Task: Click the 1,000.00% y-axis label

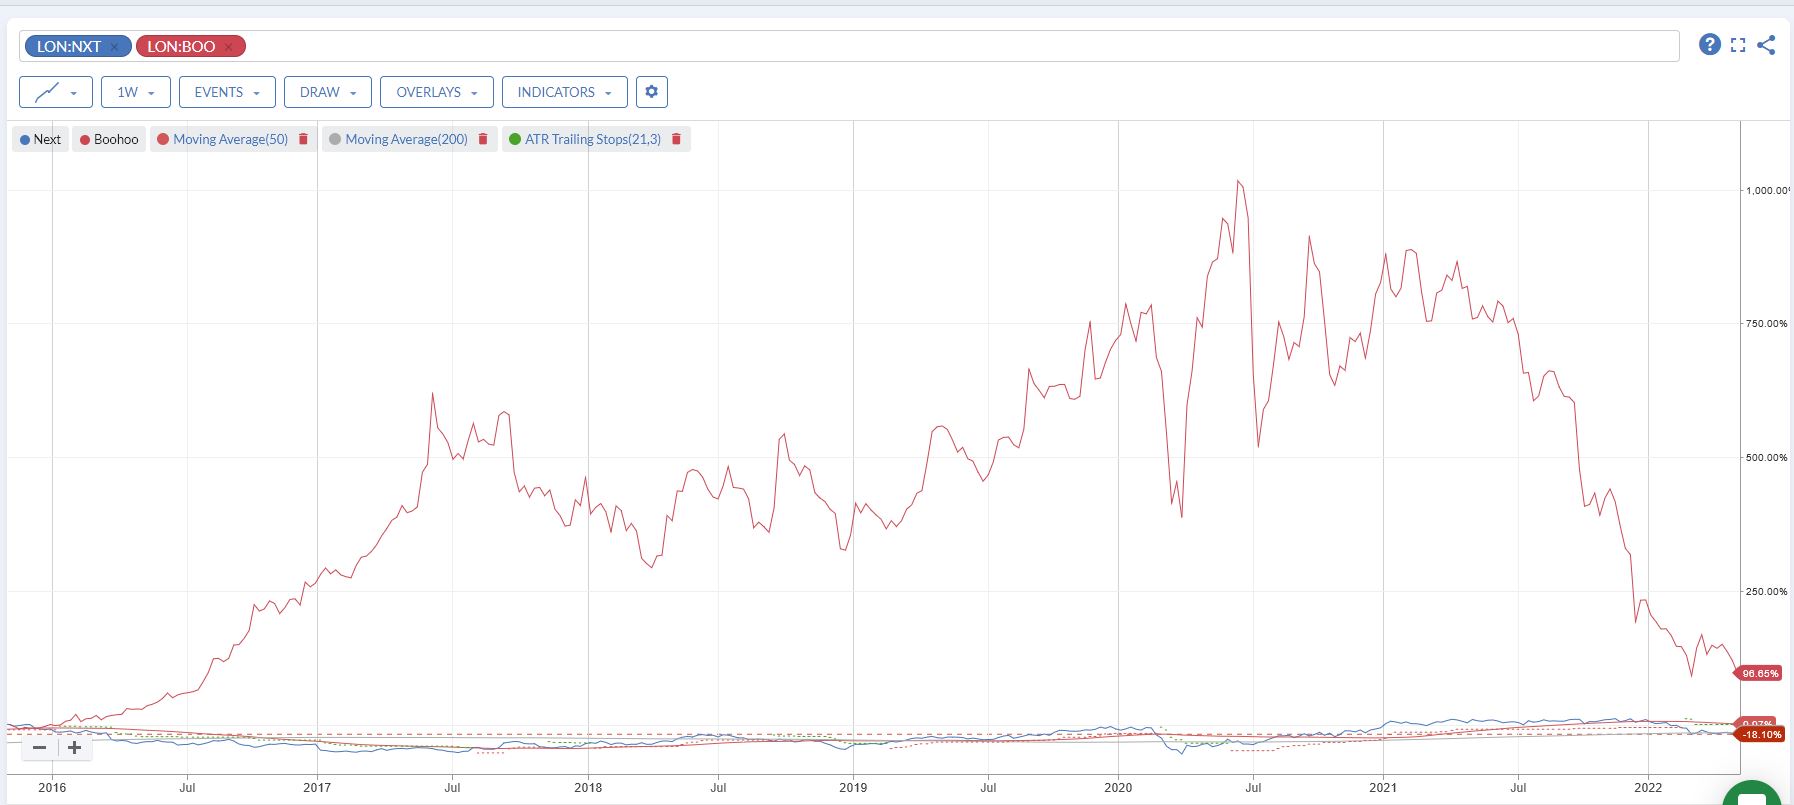Action: (x=1768, y=190)
